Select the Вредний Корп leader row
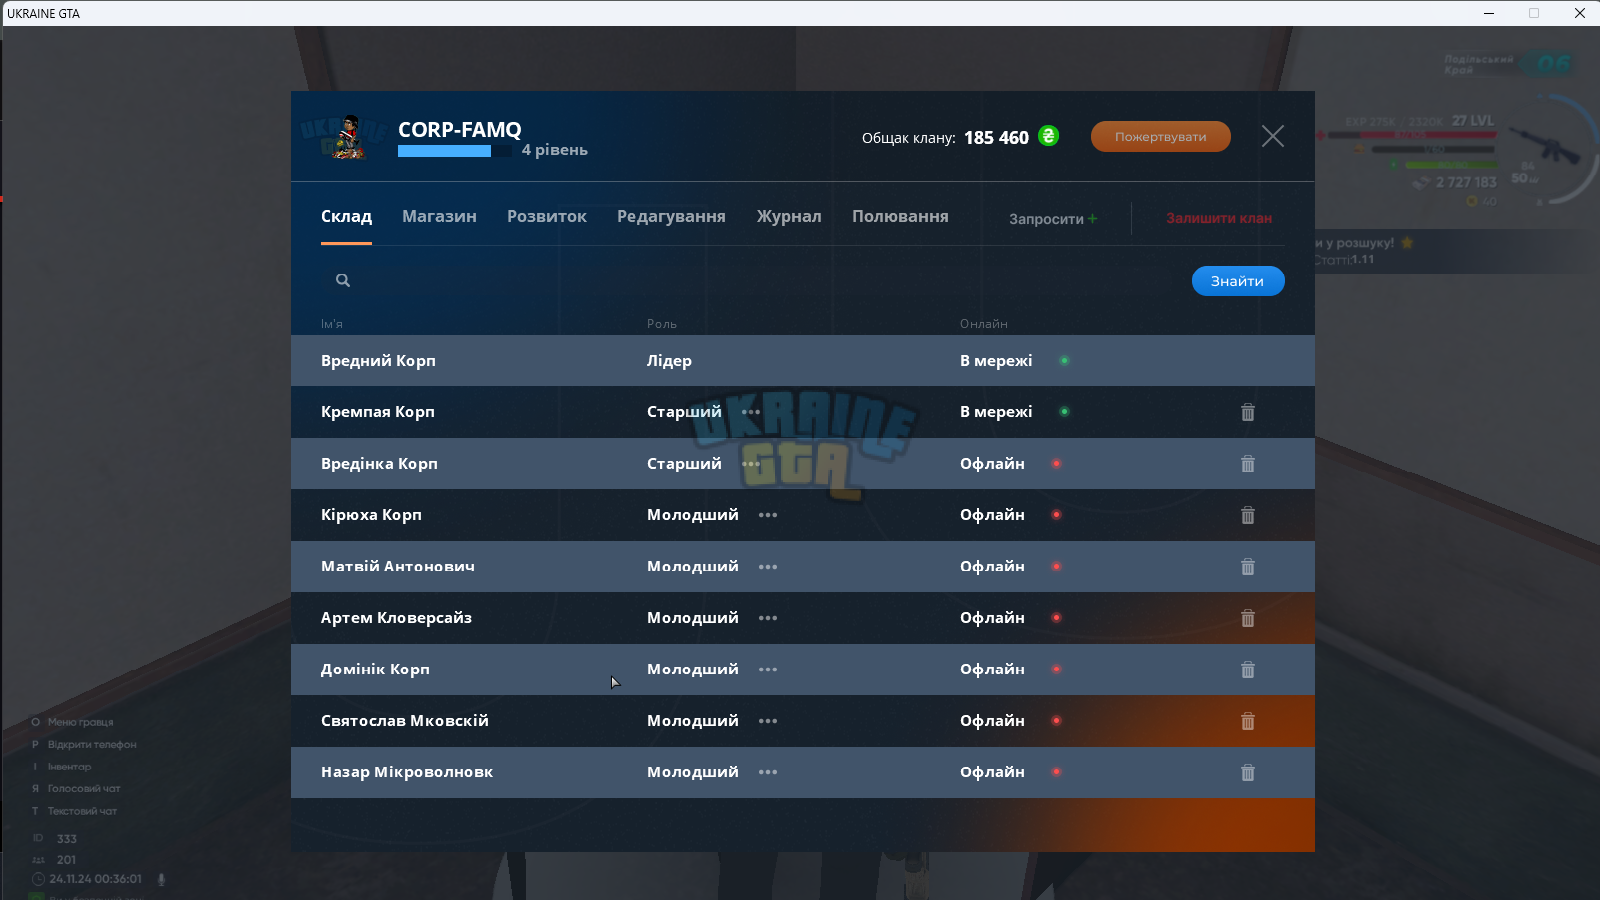 (x=803, y=361)
